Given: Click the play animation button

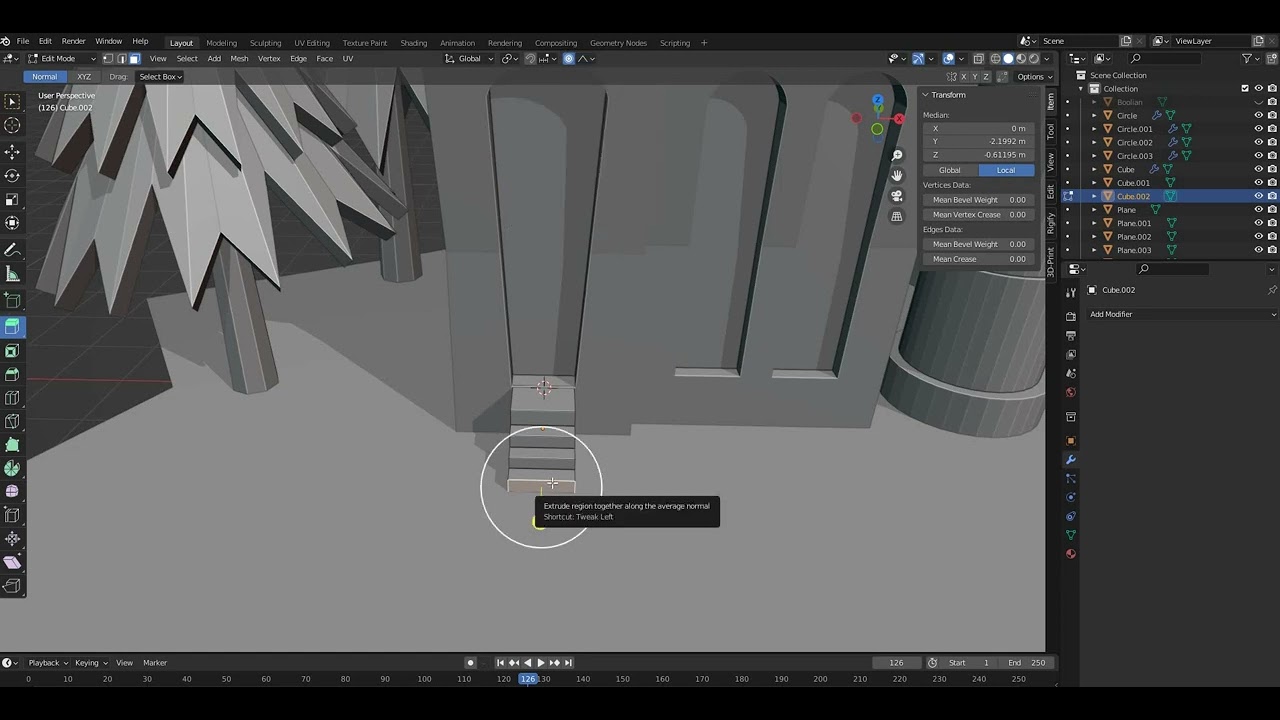Looking at the screenshot, I should 541,662.
